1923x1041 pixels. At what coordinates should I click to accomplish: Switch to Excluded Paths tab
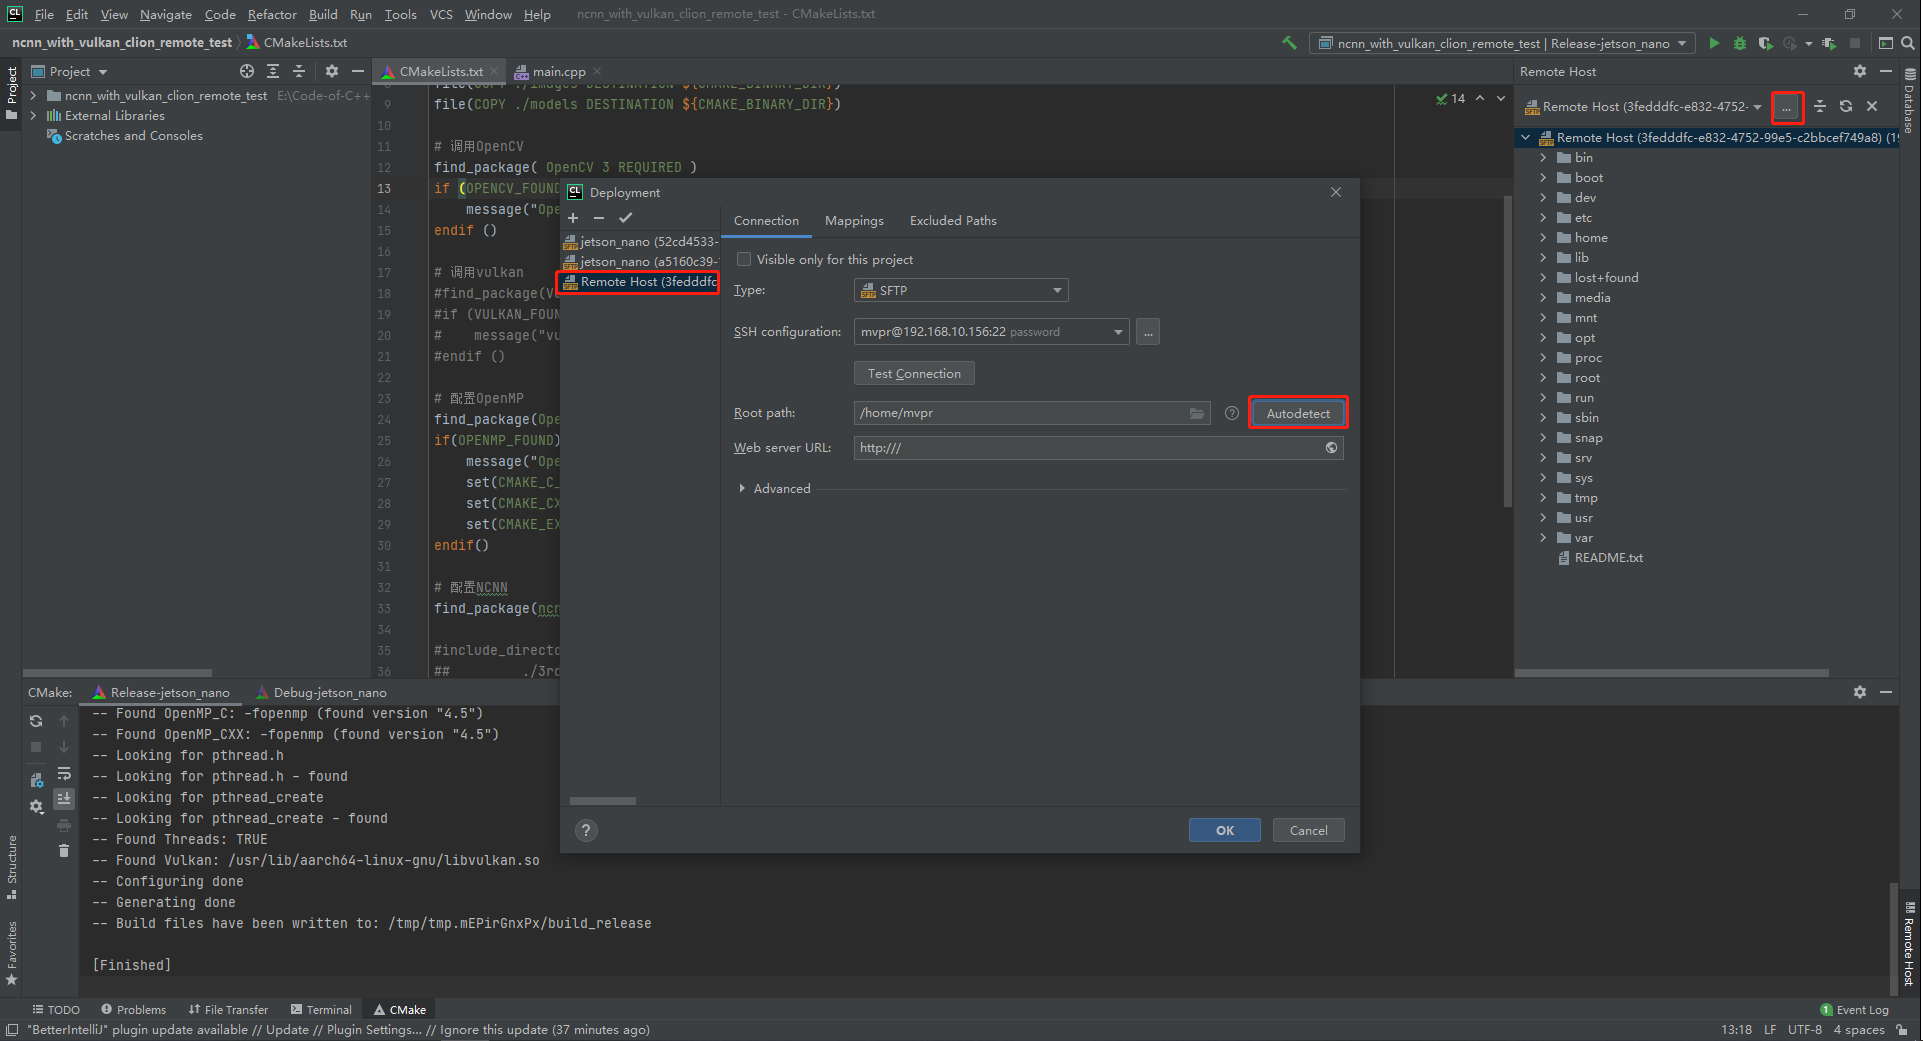pos(953,221)
